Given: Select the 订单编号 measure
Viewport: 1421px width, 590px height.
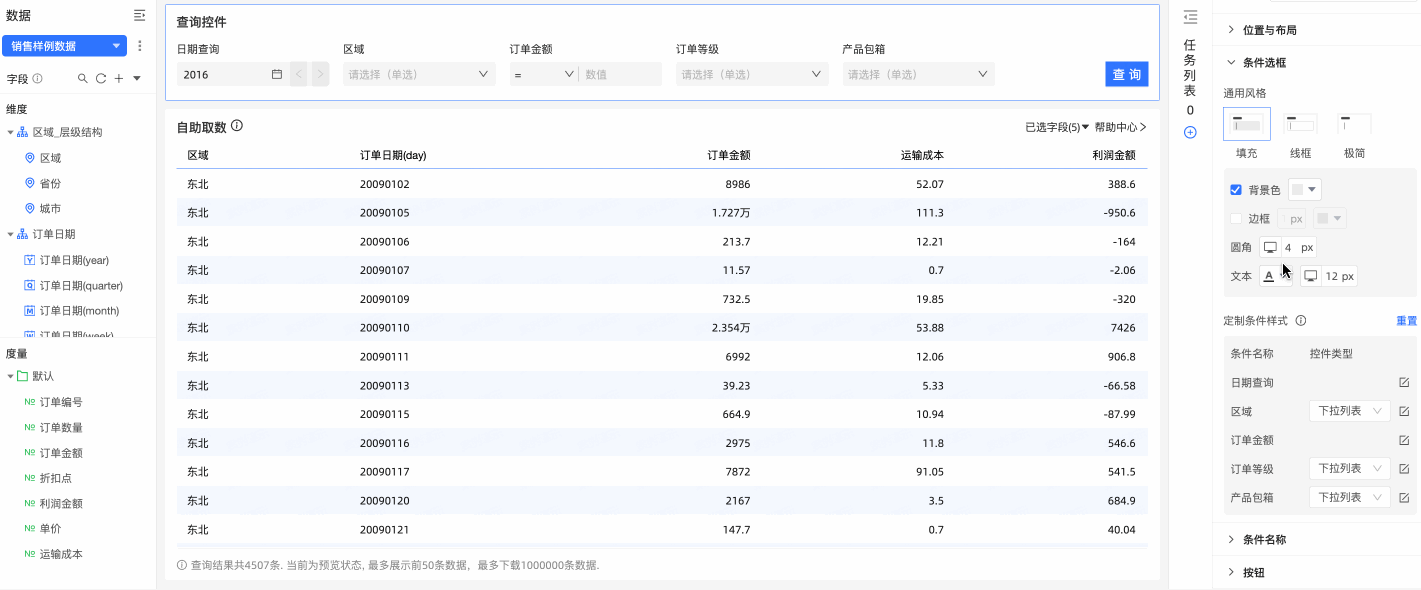Looking at the screenshot, I should pyautogui.click(x=61, y=402).
